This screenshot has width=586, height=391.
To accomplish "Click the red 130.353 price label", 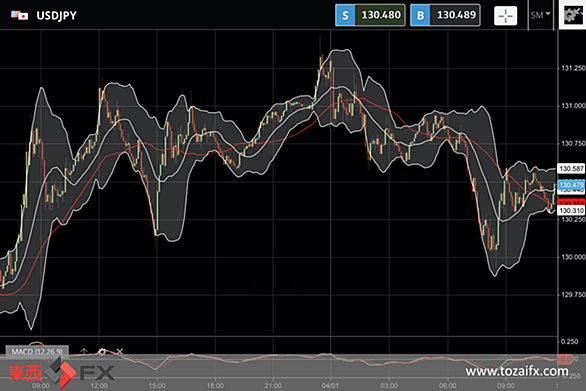I will coord(571,203).
